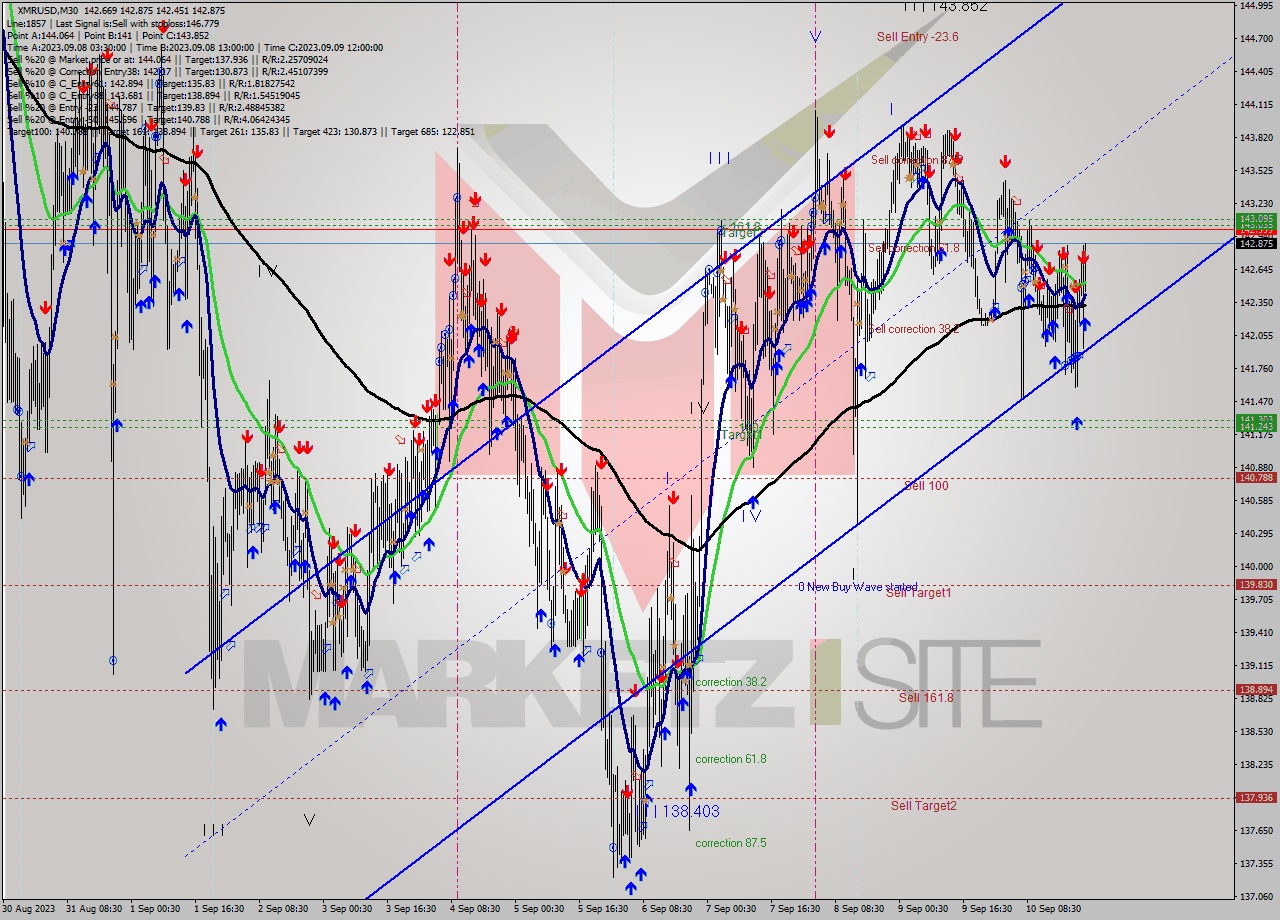
Task: Click the green 'correction 61.8' label
Action: 731,759
